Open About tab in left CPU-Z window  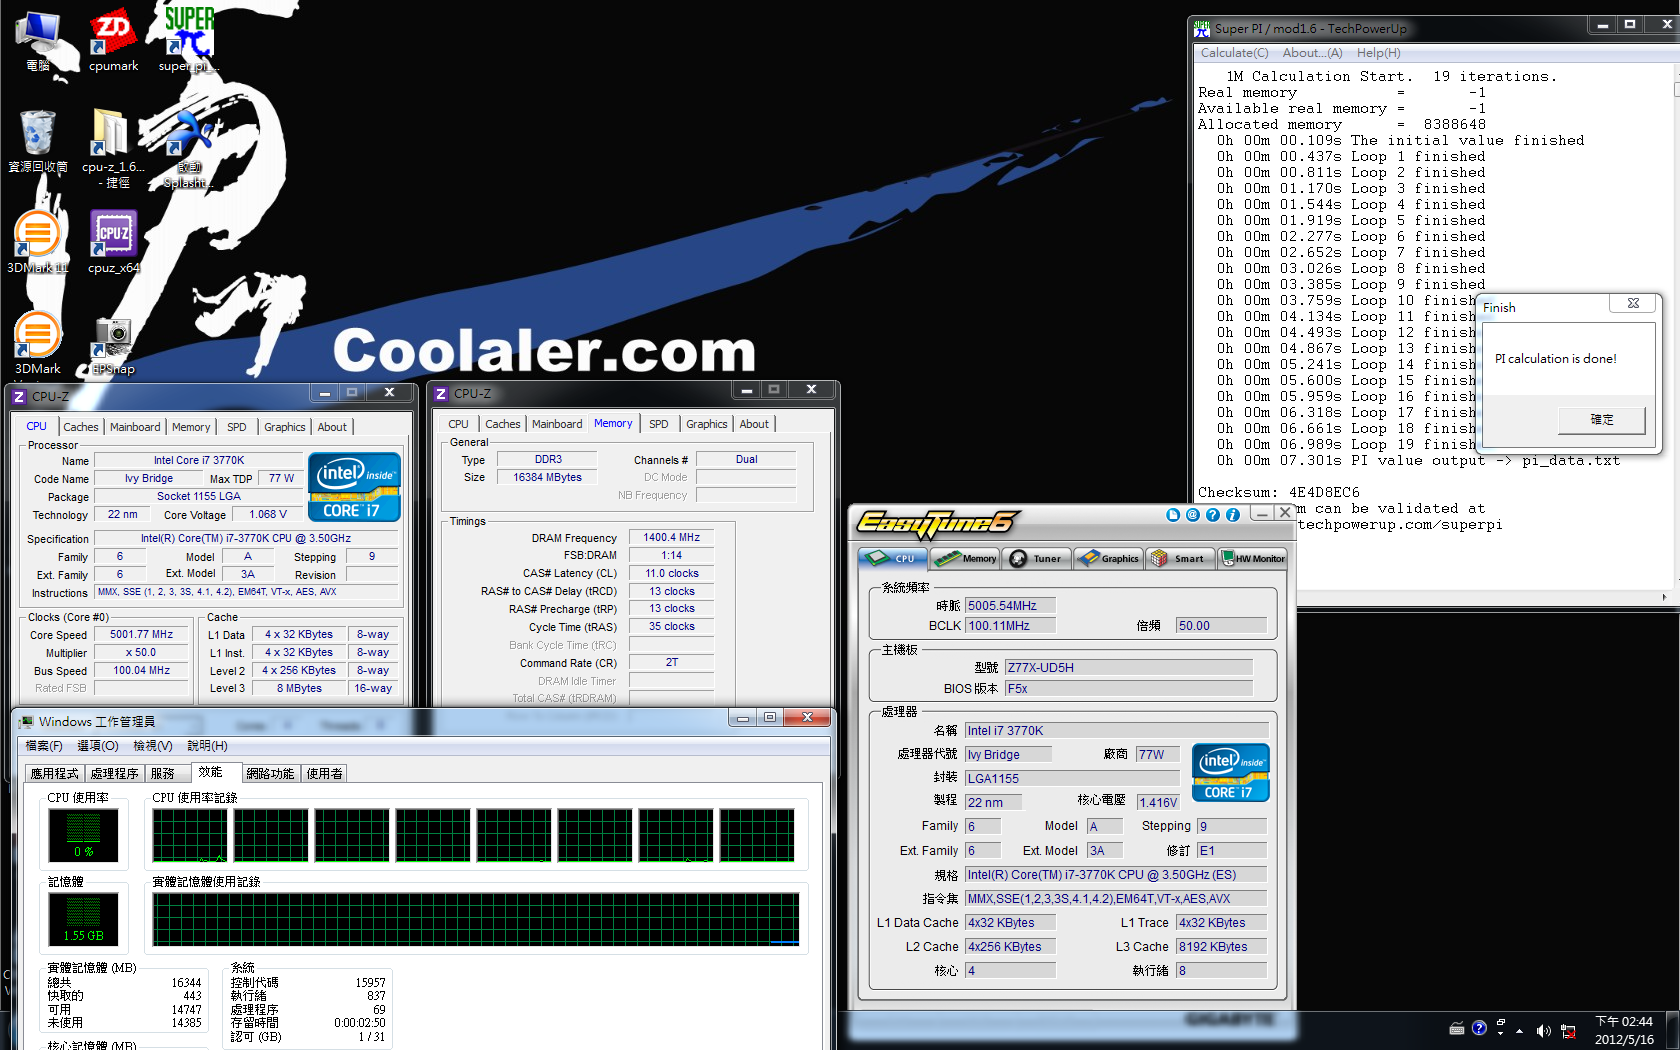tap(332, 427)
